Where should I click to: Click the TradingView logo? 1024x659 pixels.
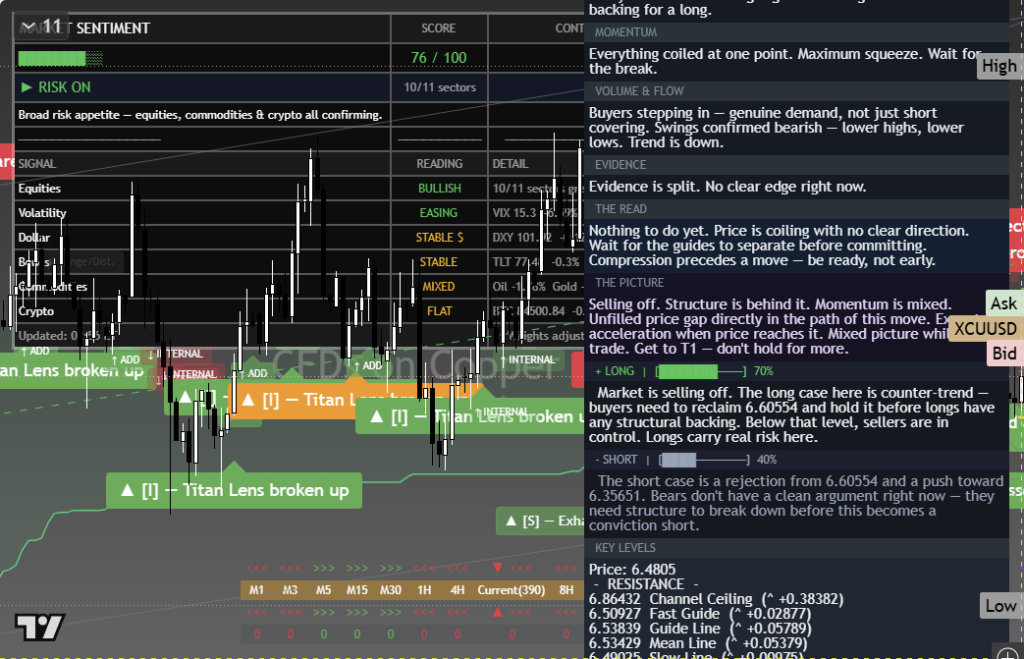click(x=39, y=627)
